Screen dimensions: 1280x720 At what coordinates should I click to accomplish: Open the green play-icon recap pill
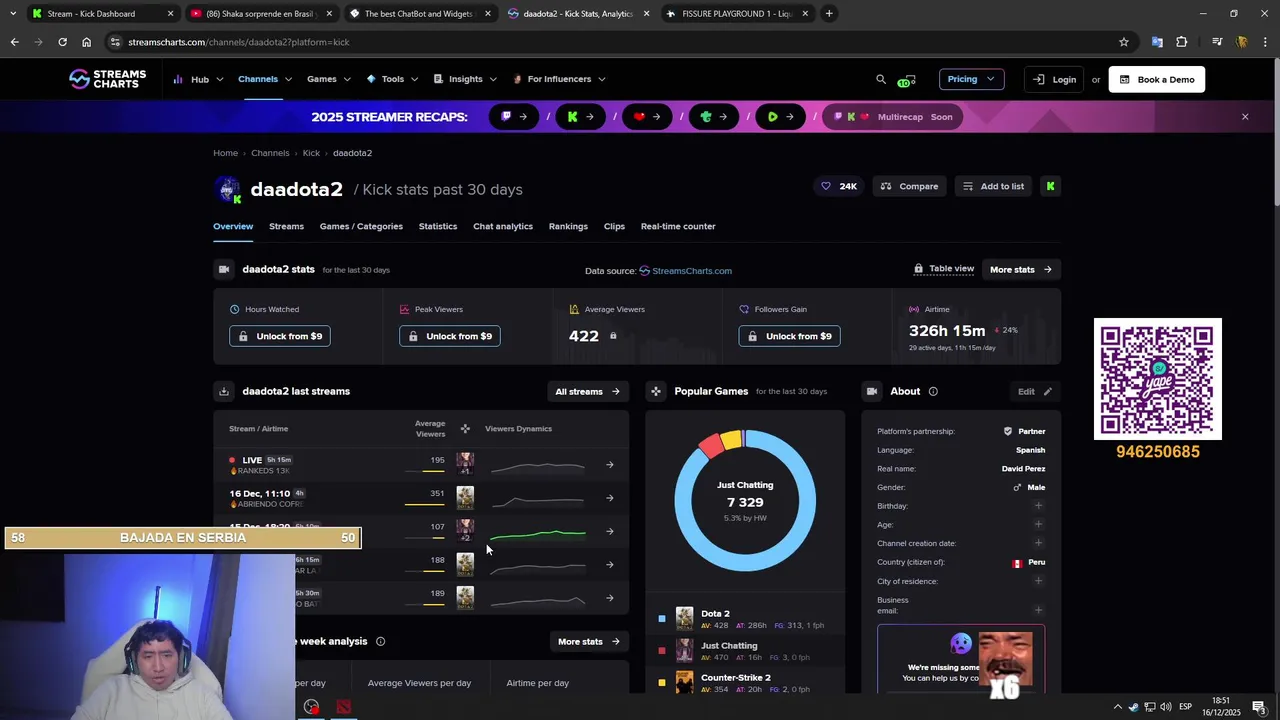(x=781, y=117)
